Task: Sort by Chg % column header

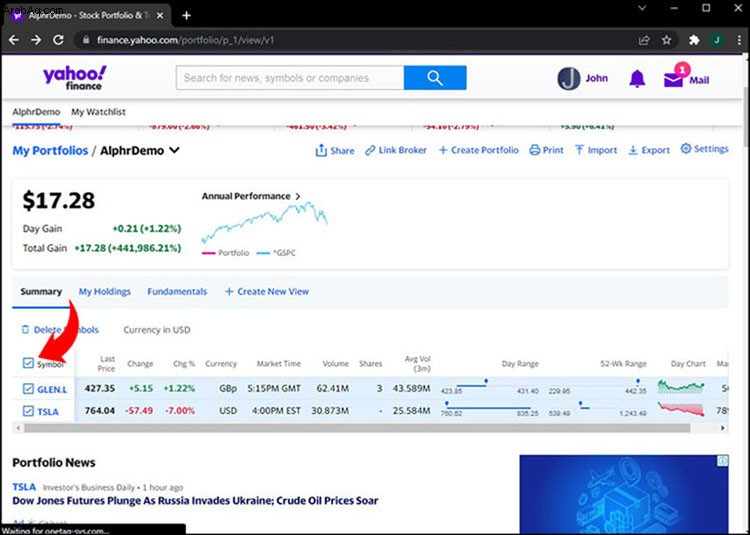Action: point(184,364)
